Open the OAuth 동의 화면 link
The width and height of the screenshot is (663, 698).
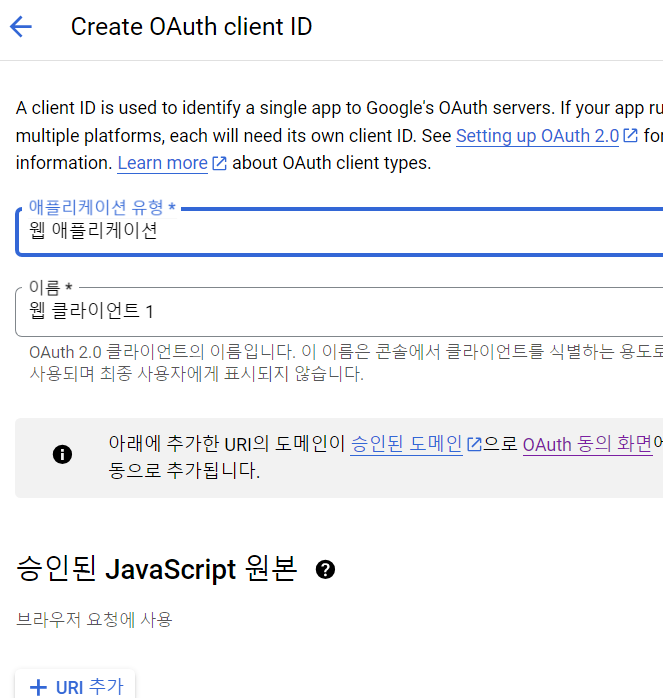tap(588, 444)
